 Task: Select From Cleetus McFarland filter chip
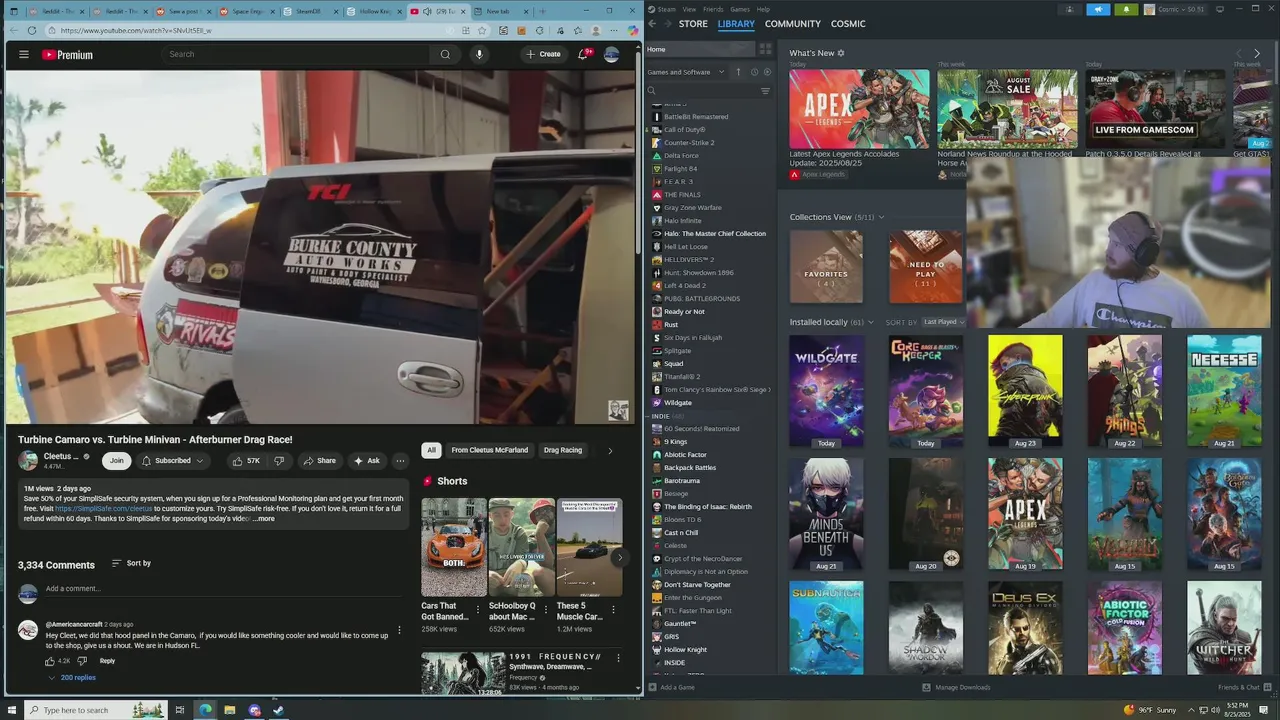point(489,450)
